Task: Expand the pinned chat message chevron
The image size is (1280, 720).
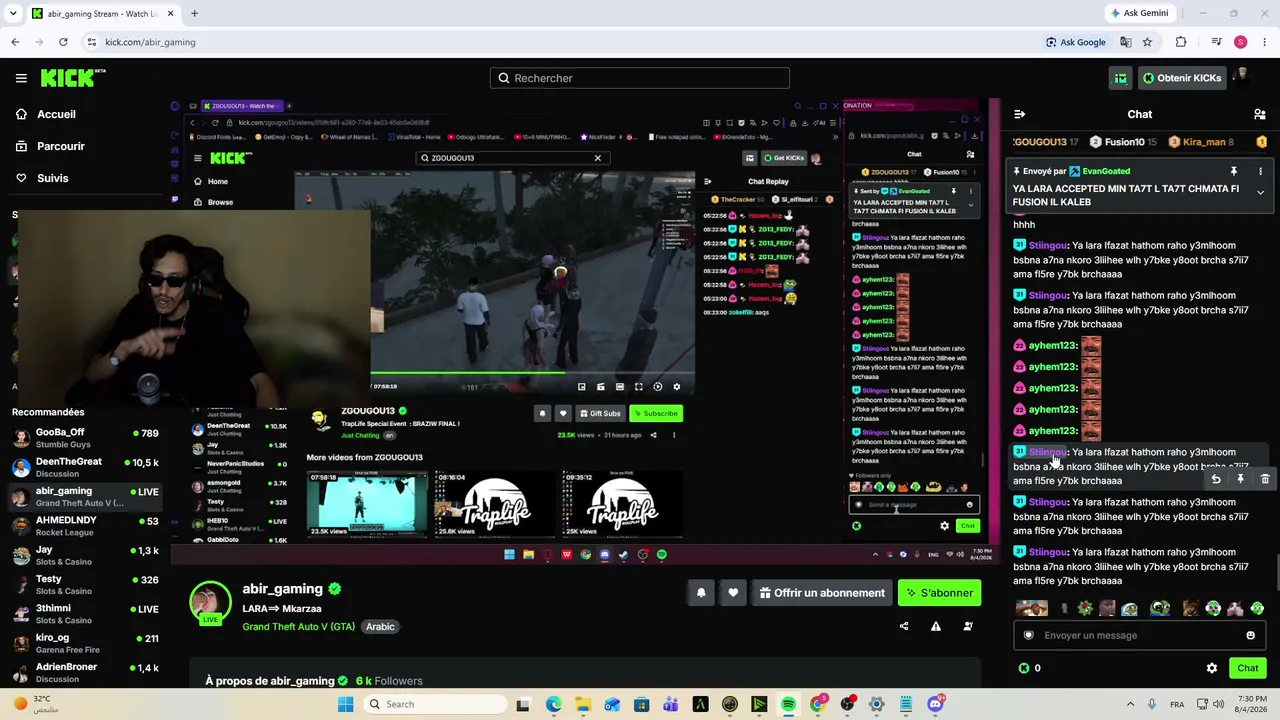Action: pos(1260,192)
